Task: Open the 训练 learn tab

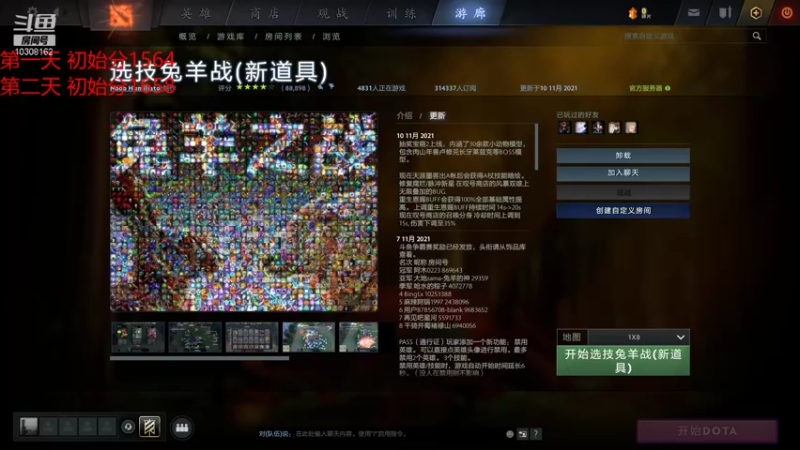Action: click(402, 13)
